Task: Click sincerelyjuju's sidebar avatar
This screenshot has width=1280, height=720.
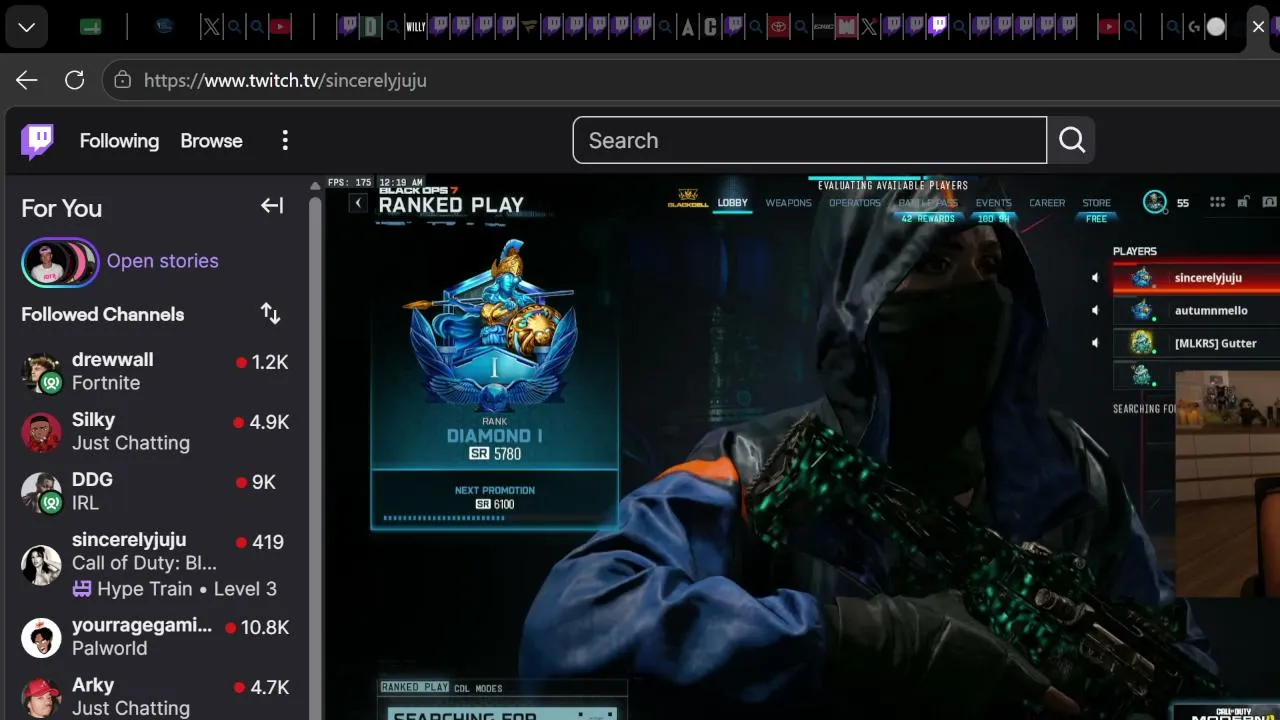Action: [41, 565]
